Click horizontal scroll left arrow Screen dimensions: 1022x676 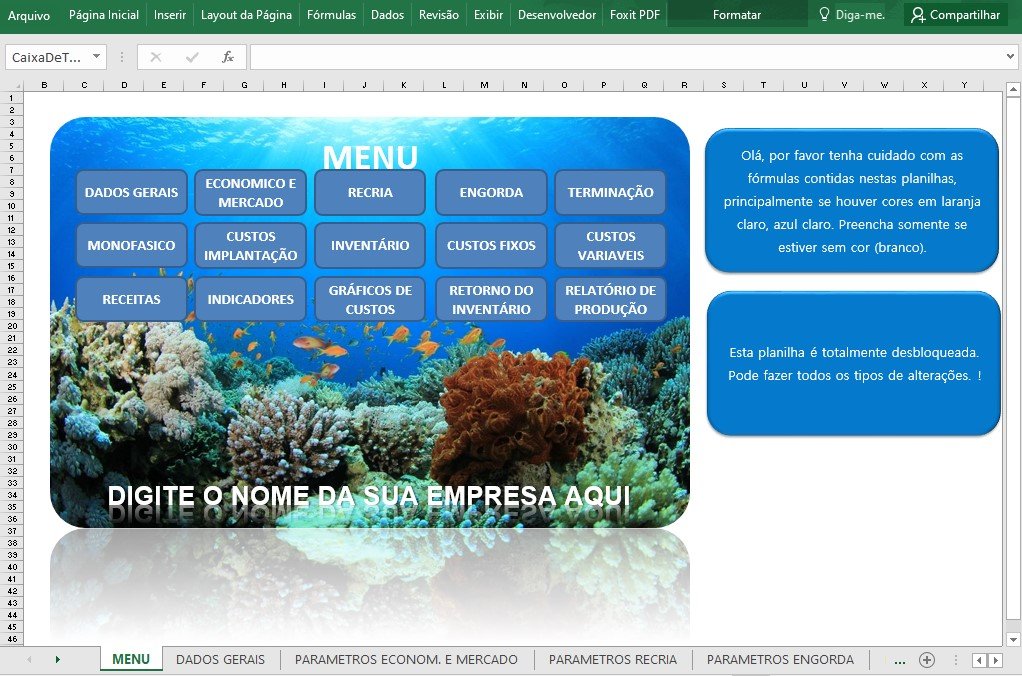point(979,660)
